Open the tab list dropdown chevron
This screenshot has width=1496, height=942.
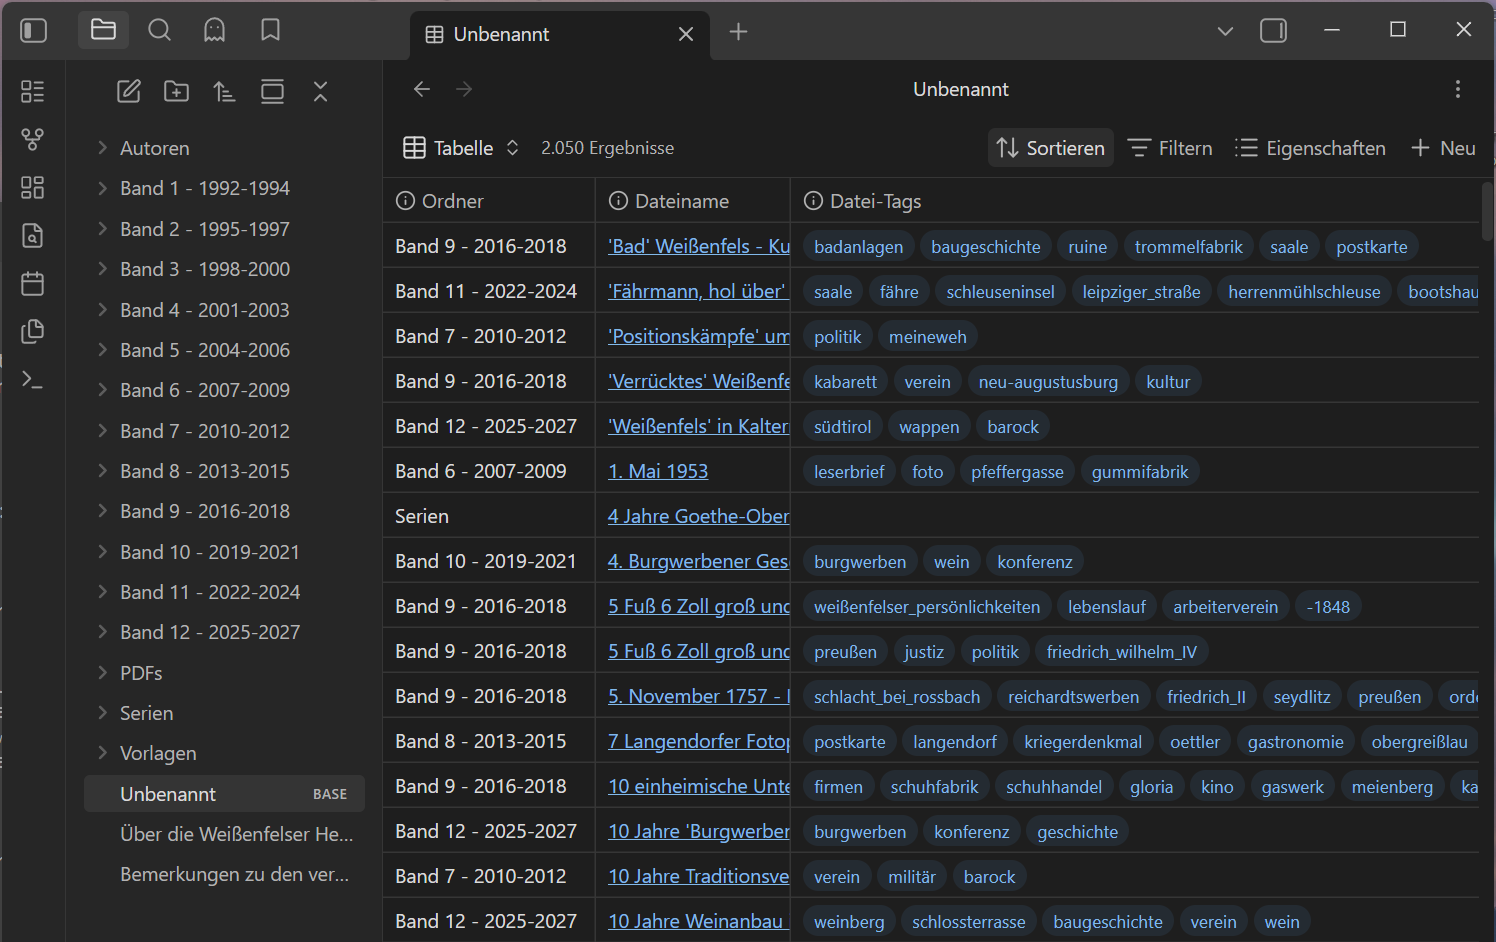coord(1225,31)
